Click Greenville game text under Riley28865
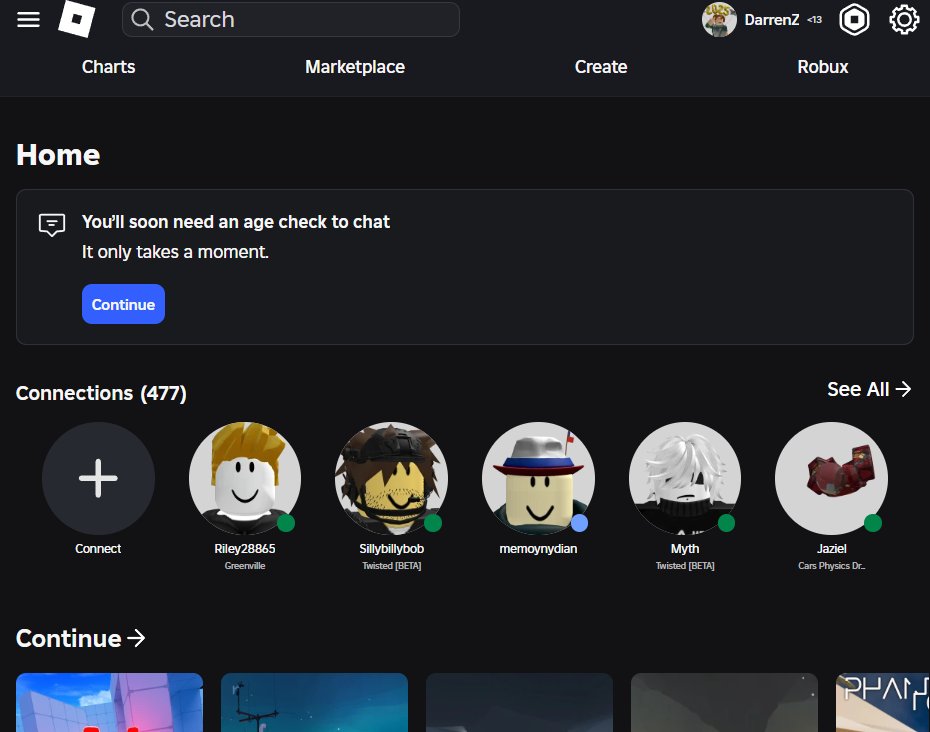The height and width of the screenshot is (732, 930). pyautogui.click(x=245, y=566)
